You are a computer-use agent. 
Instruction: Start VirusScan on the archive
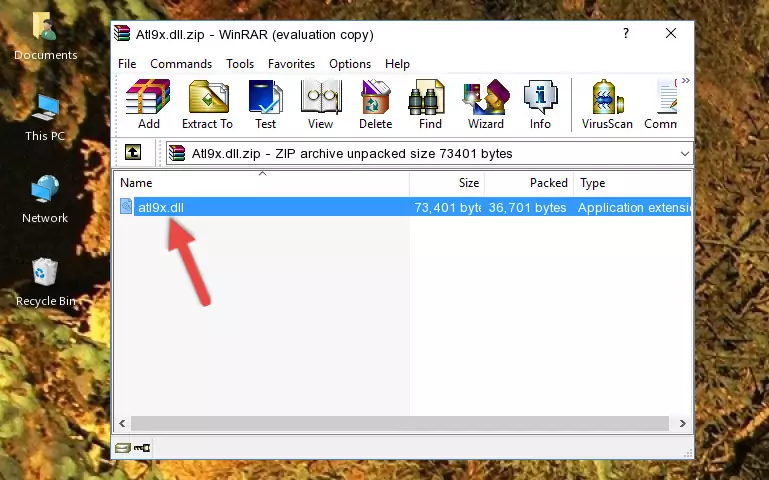click(607, 104)
